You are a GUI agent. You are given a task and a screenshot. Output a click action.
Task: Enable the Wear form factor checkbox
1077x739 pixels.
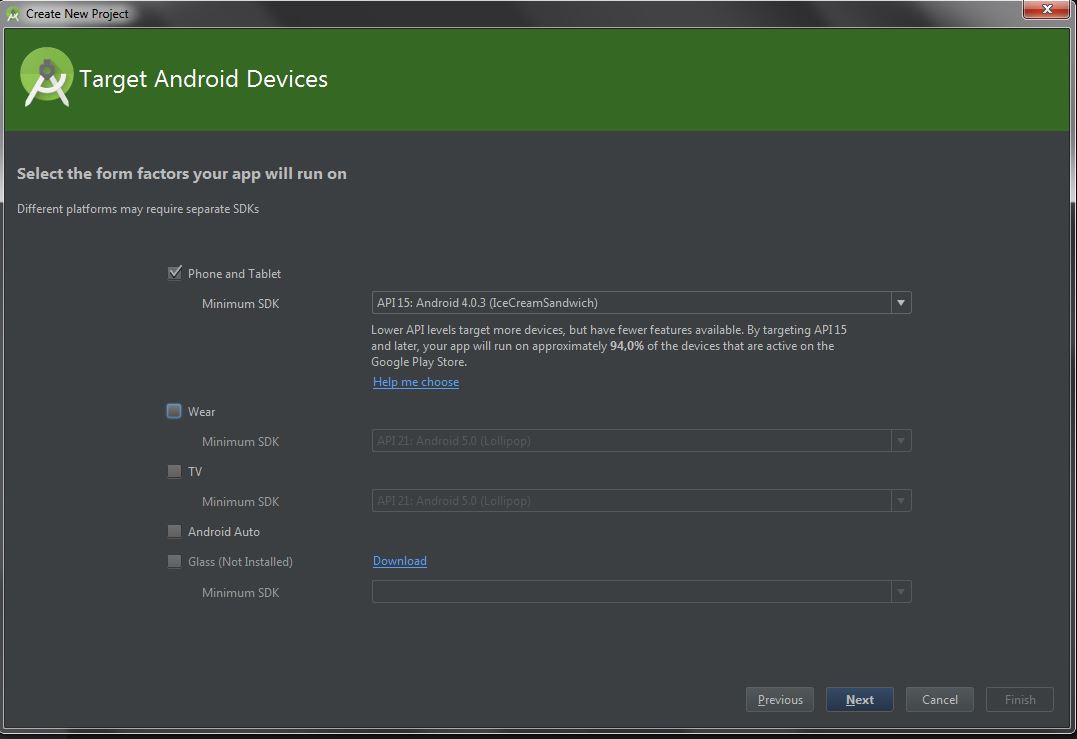click(x=175, y=411)
